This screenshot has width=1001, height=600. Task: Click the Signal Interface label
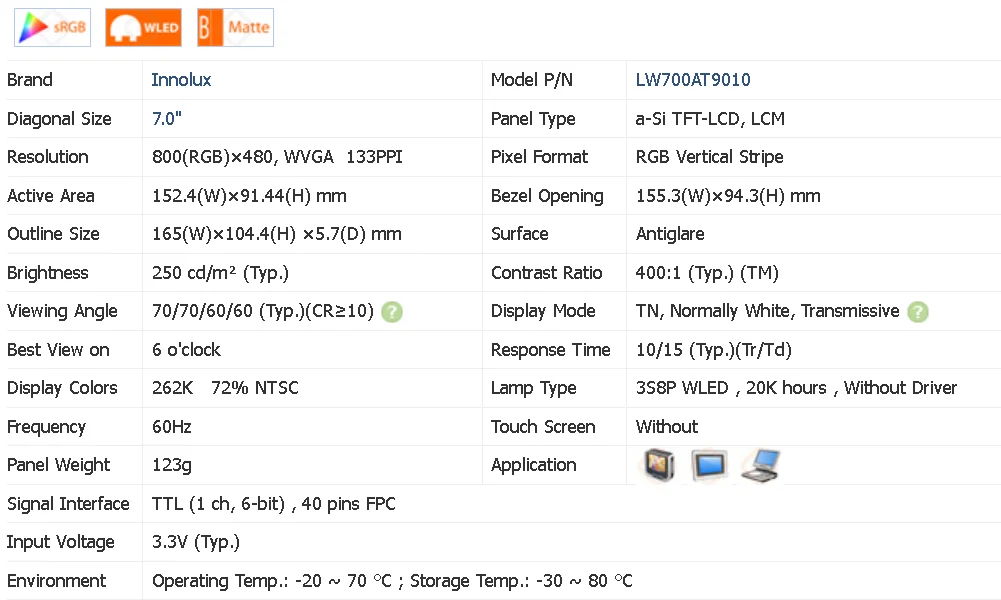tap(68, 504)
